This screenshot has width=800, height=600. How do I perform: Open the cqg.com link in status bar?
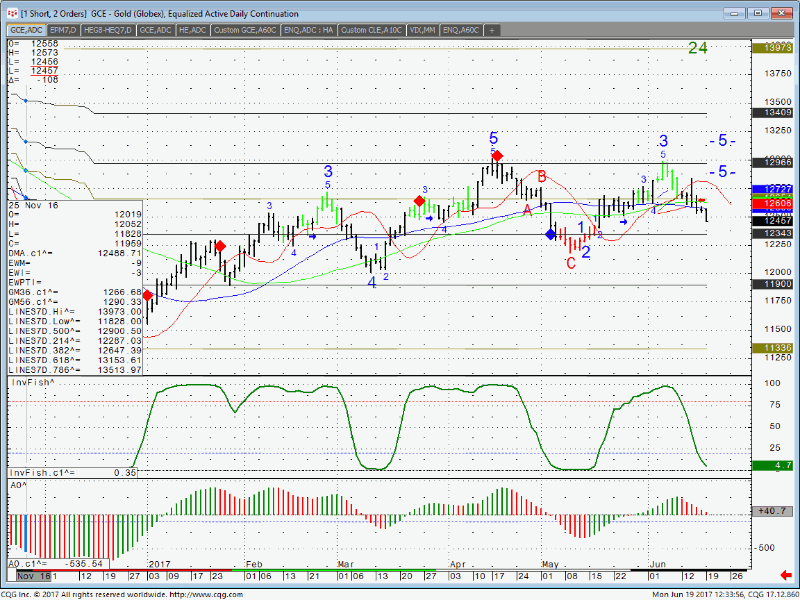point(206,594)
